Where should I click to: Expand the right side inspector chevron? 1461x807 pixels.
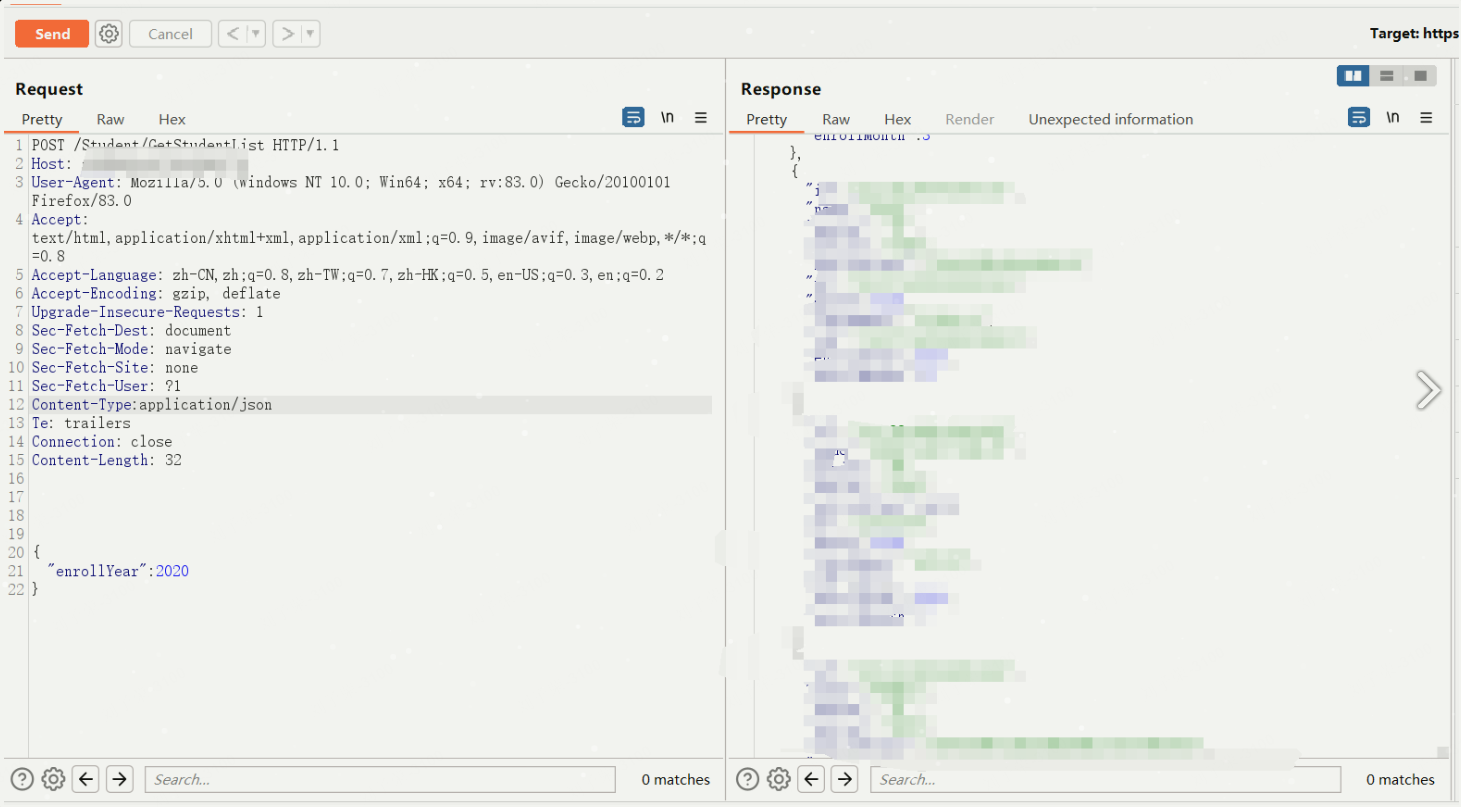pos(1428,390)
